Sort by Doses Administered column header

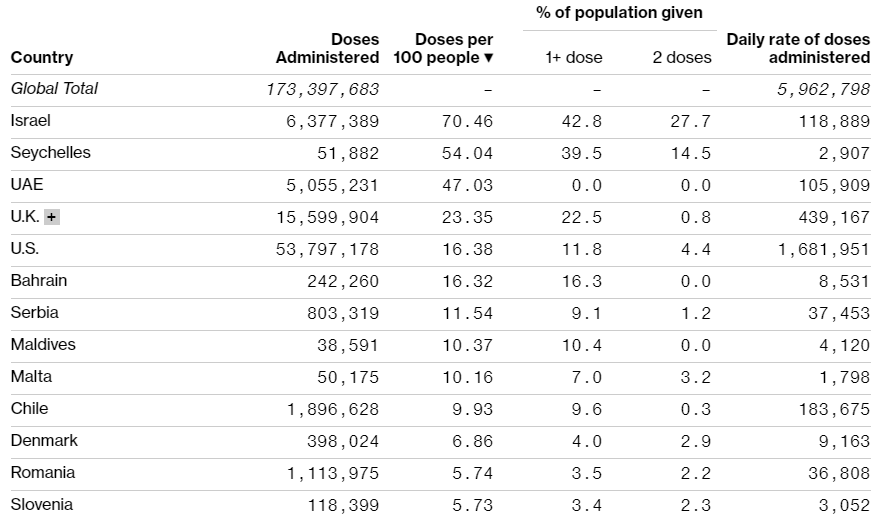[328, 49]
